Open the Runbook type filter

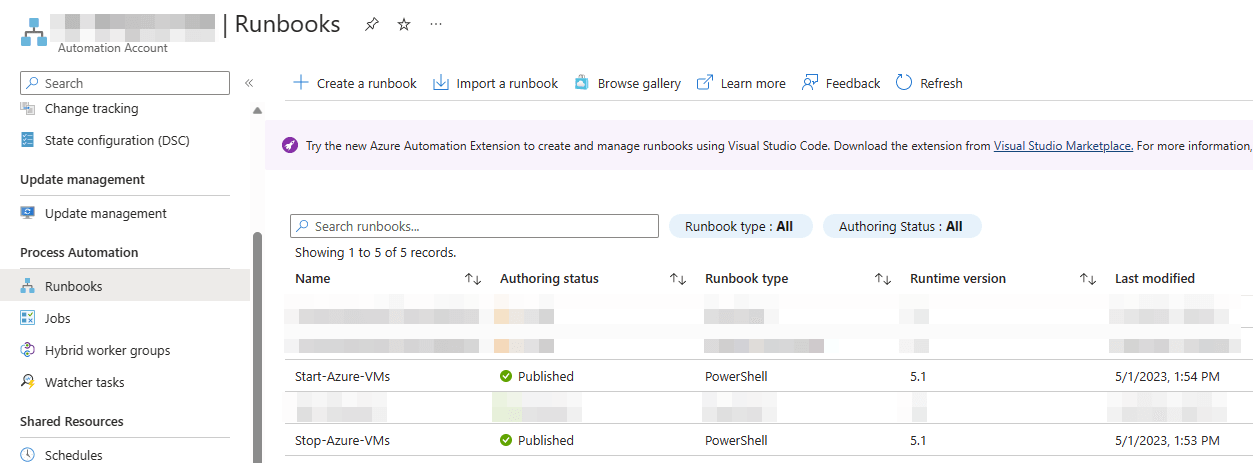pos(740,226)
